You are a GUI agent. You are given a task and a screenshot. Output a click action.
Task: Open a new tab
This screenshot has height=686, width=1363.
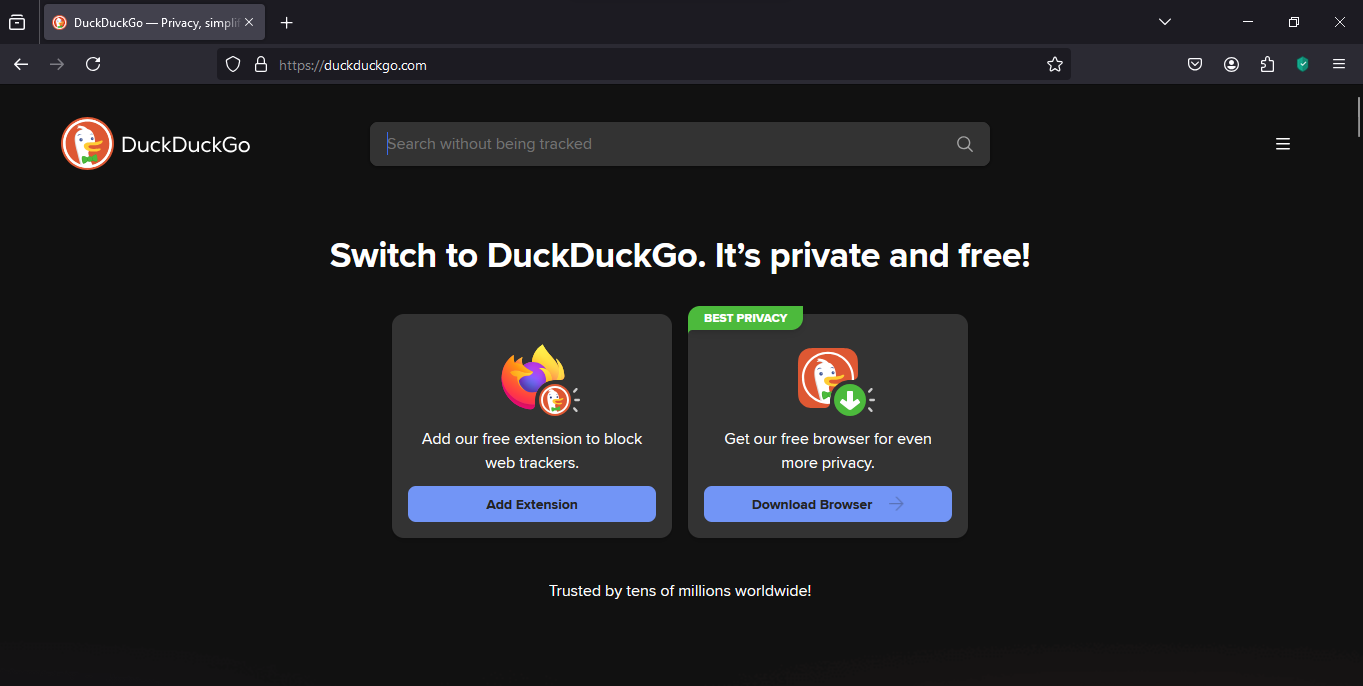pos(287,22)
